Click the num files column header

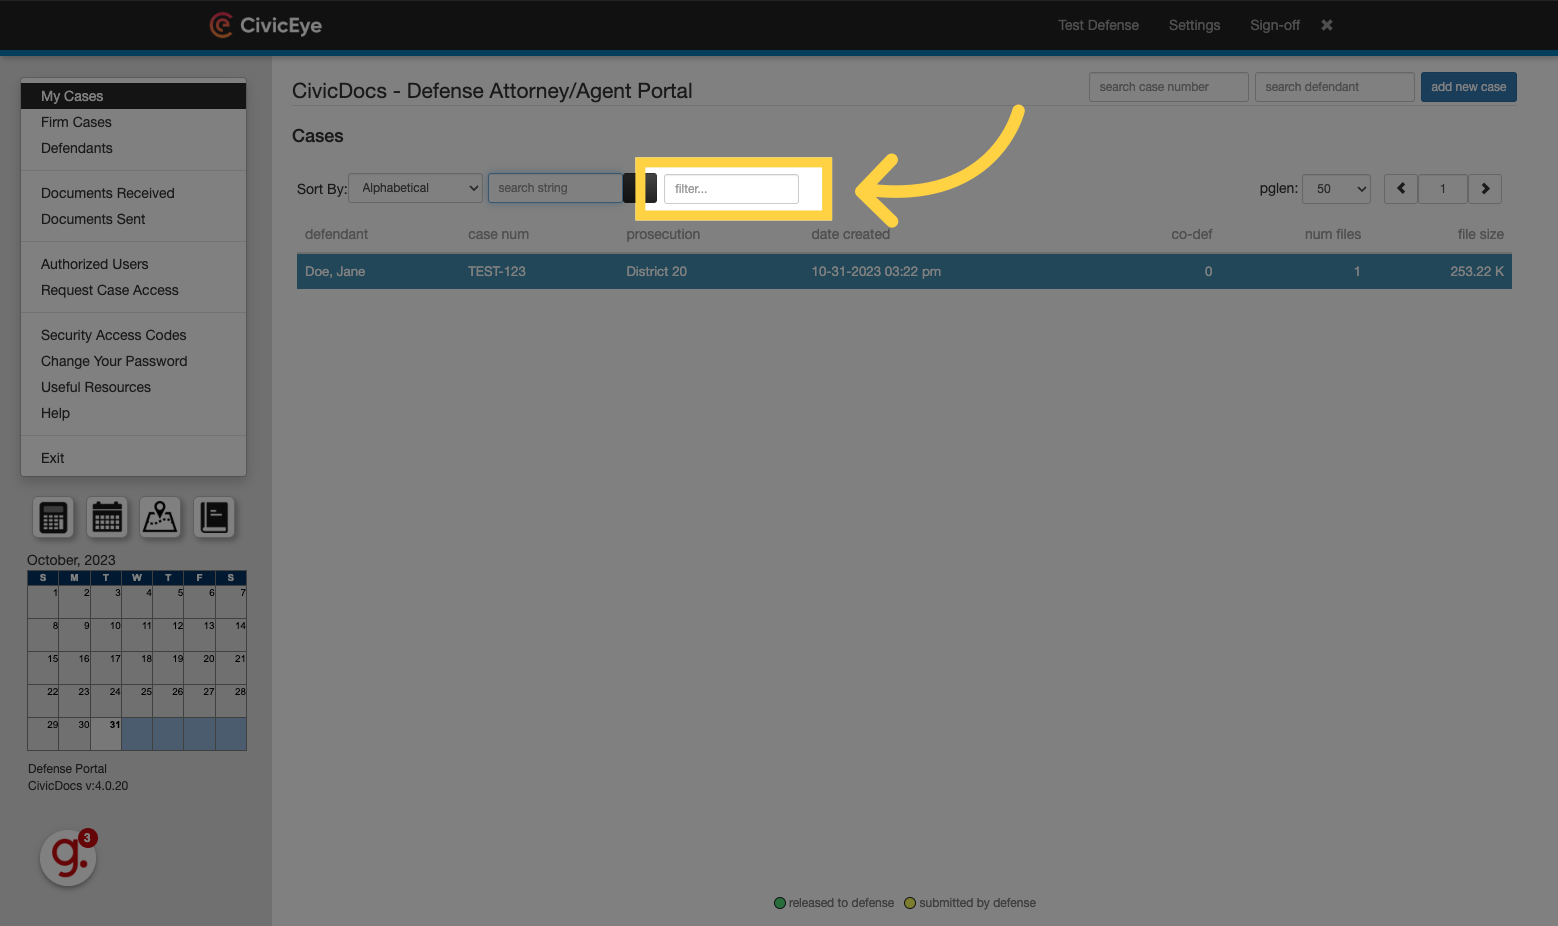point(1332,234)
